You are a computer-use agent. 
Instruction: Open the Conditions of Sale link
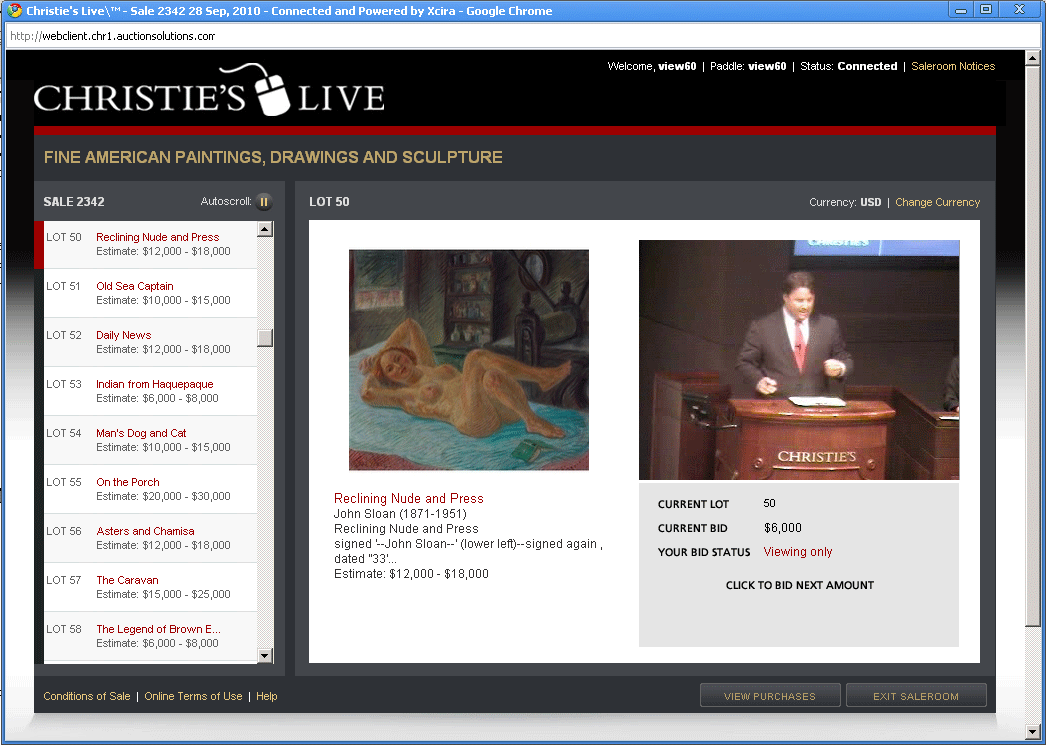[x=87, y=696]
